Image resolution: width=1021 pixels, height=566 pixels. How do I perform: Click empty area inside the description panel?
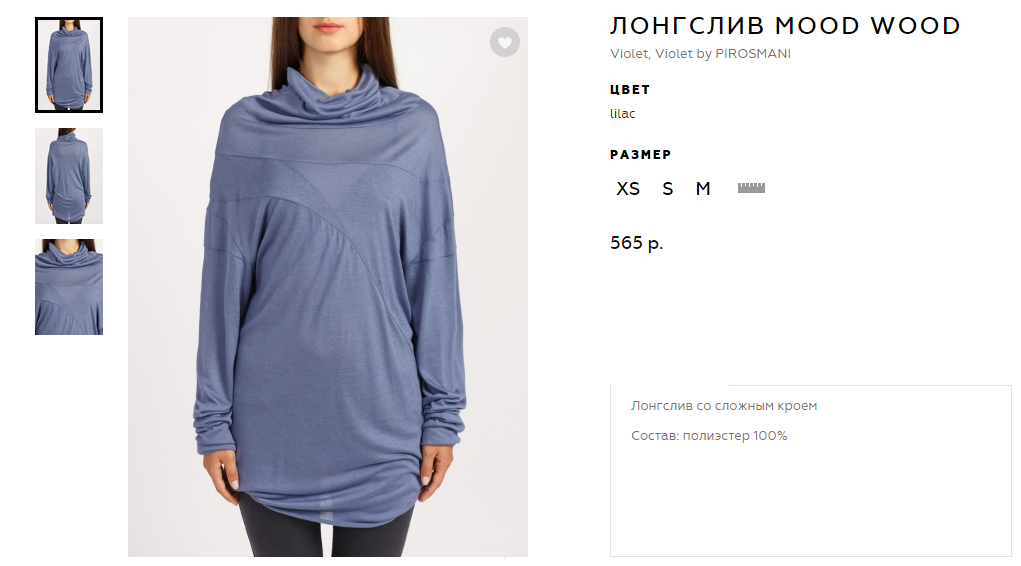[811, 502]
